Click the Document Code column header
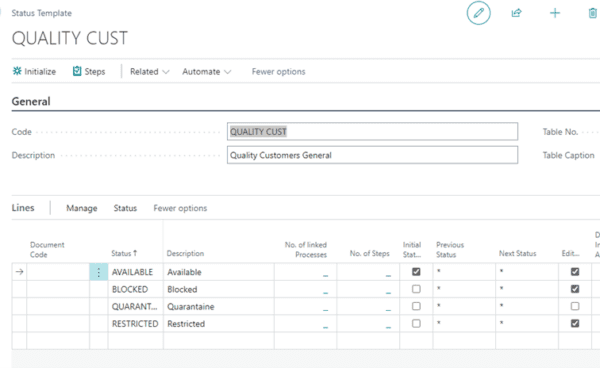The image size is (600, 368). click(47, 249)
